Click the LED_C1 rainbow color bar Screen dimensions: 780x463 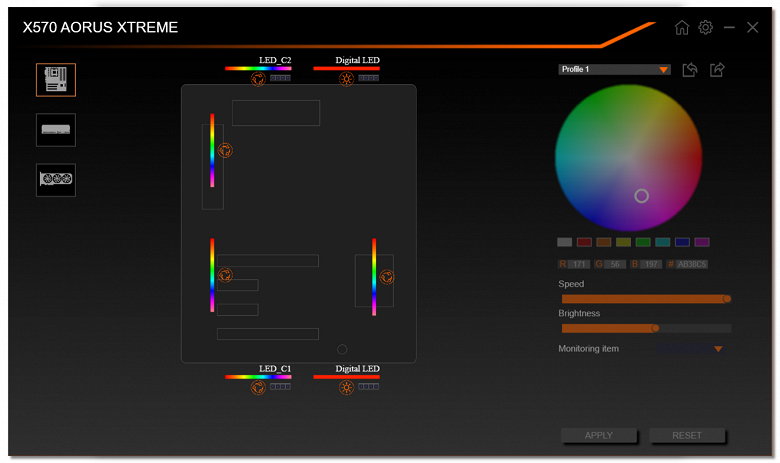point(258,377)
